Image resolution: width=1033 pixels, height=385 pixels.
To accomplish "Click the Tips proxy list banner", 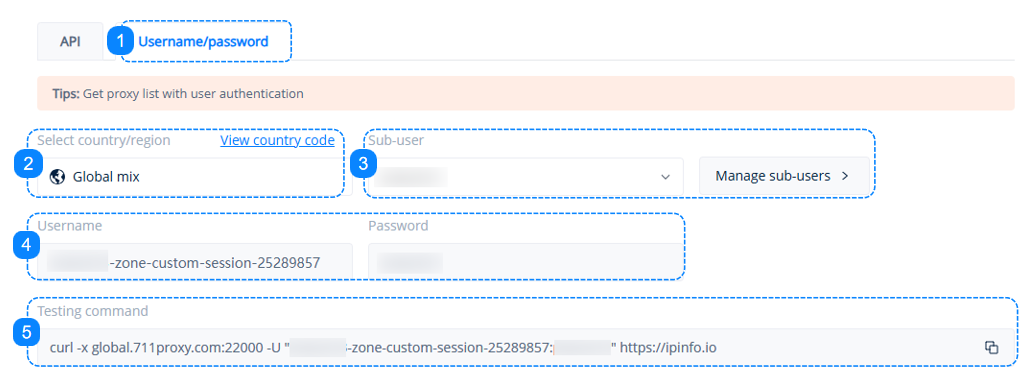I will pyautogui.click(x=526, y=93).
